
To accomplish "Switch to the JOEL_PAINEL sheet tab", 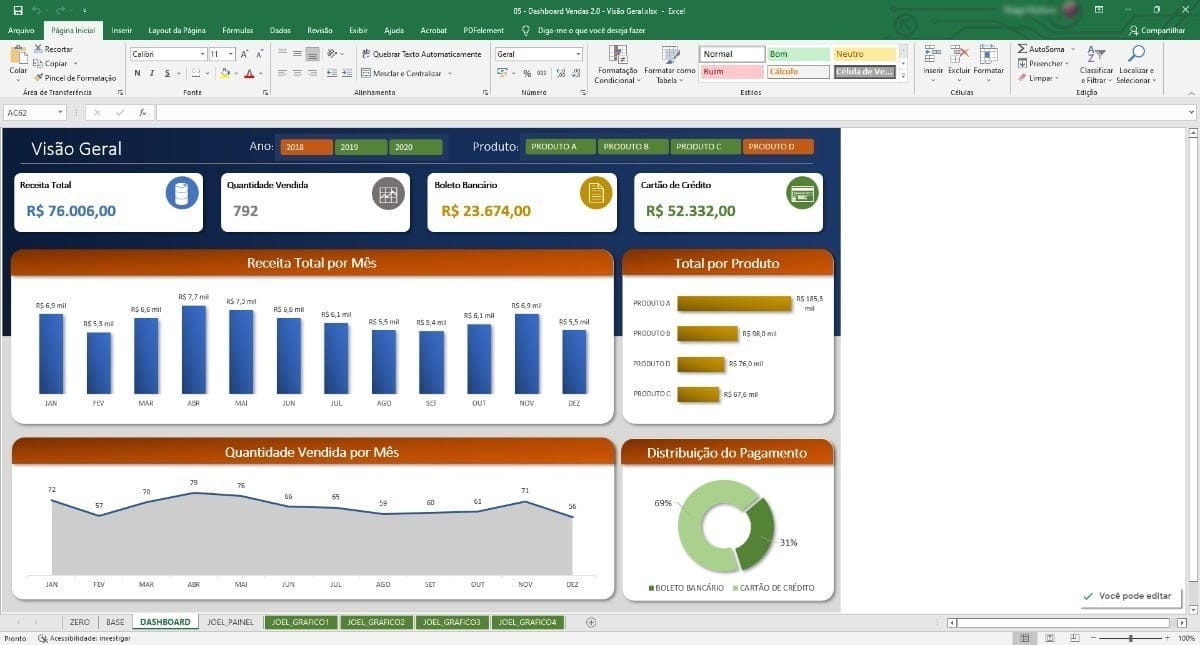I will pyautogui.click(x=230, y=622).
